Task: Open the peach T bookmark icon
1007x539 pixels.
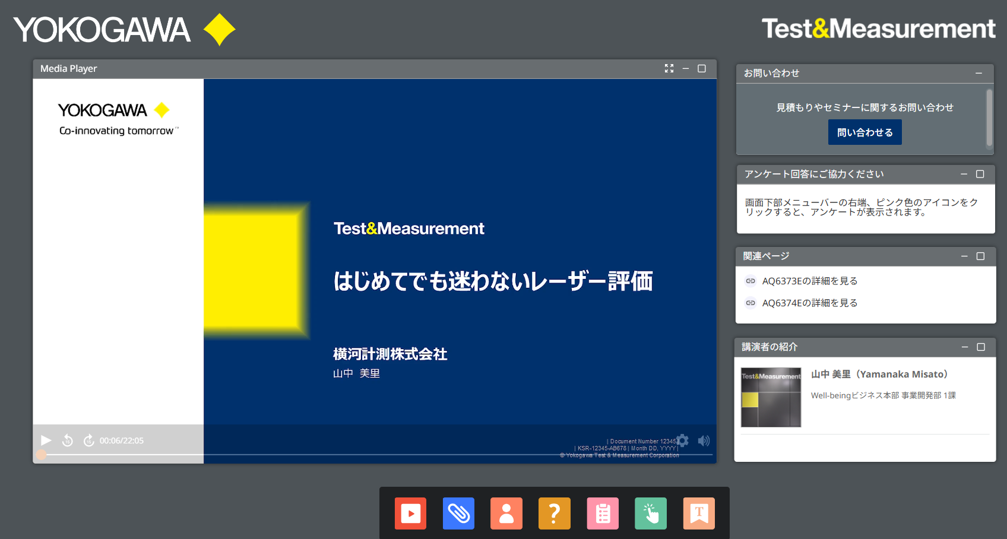Action: pyautogui.click(x=699, y=513)
